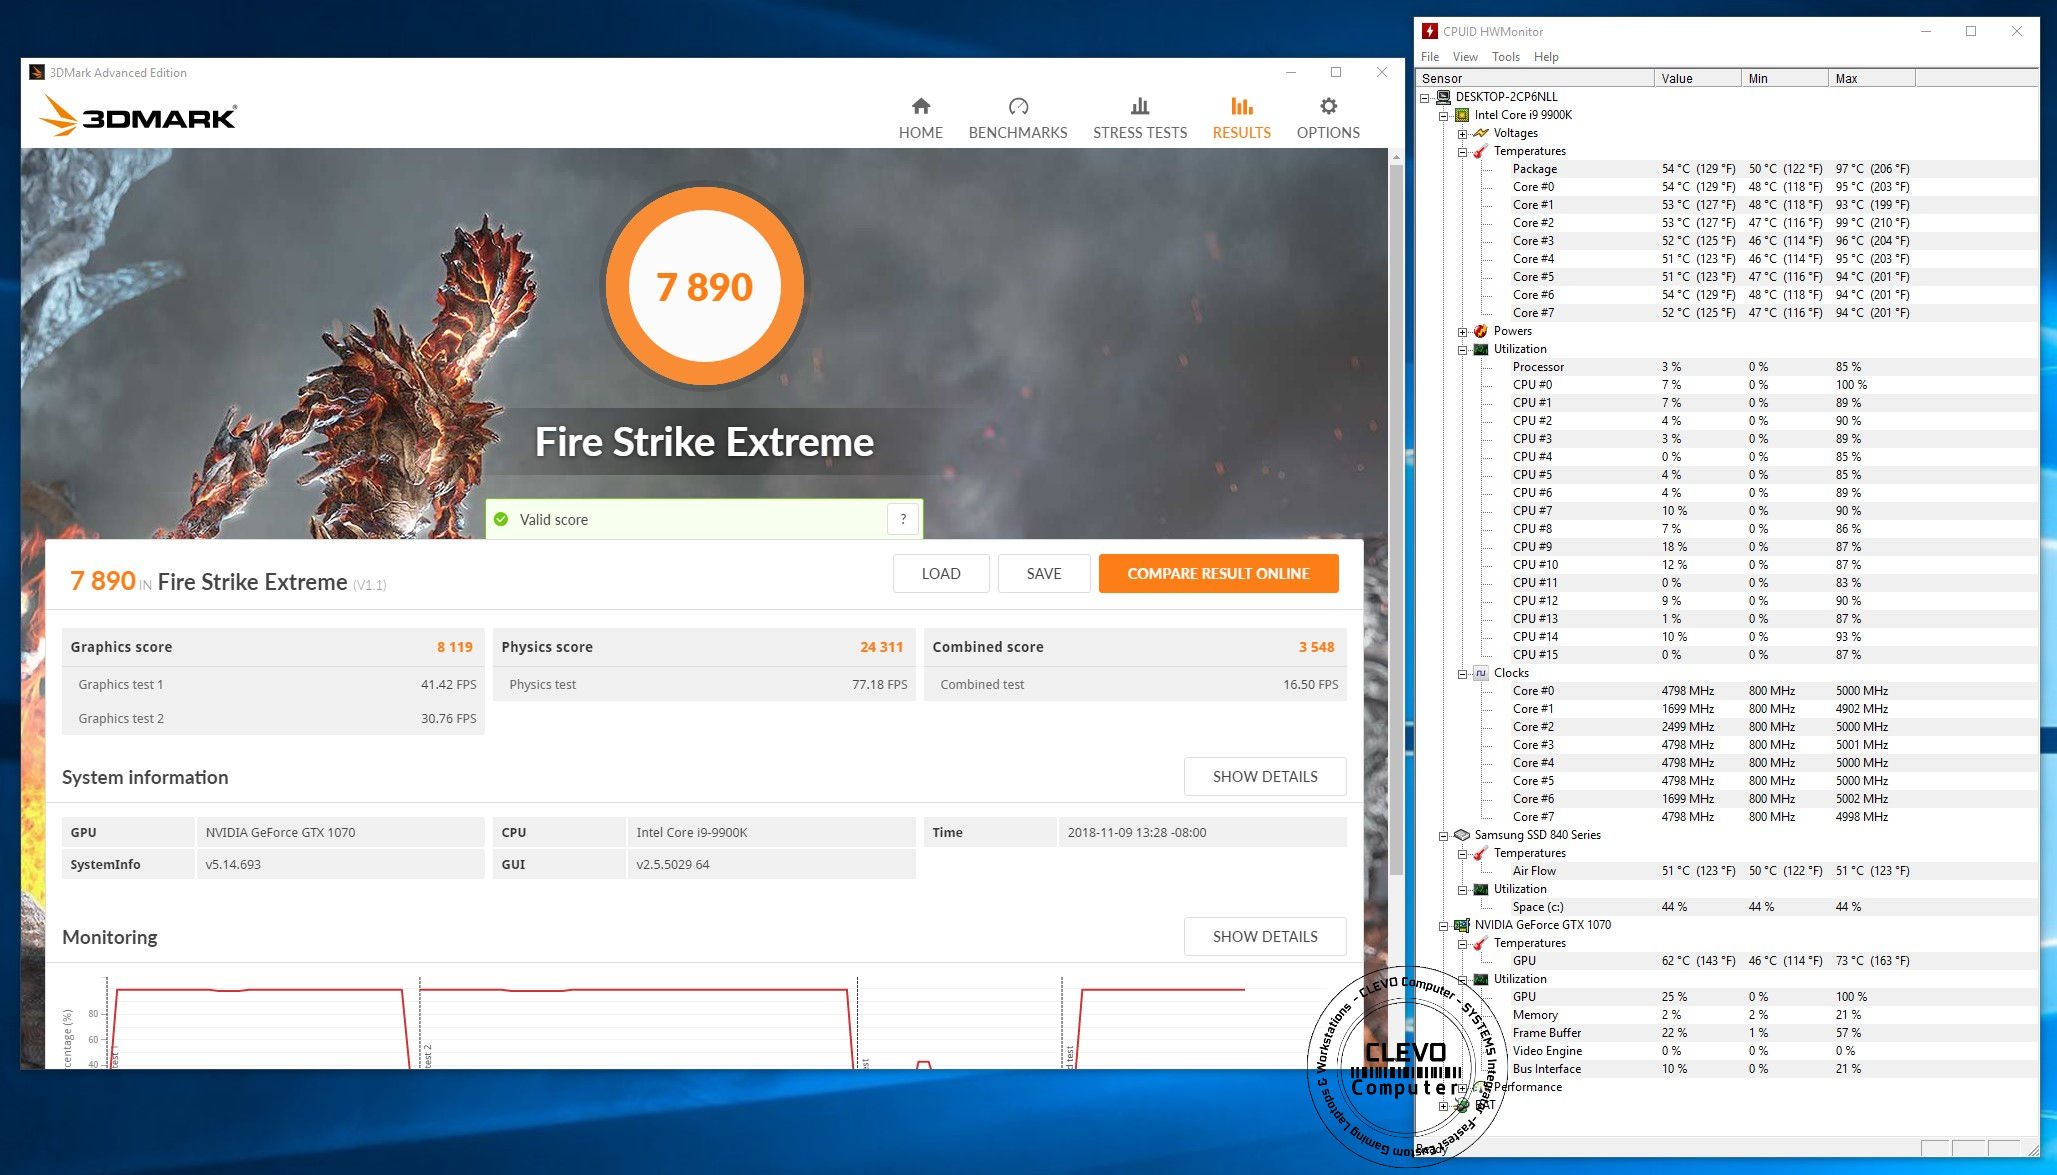
Task: Click the Clocks waveform icon
Action: 1481,673
